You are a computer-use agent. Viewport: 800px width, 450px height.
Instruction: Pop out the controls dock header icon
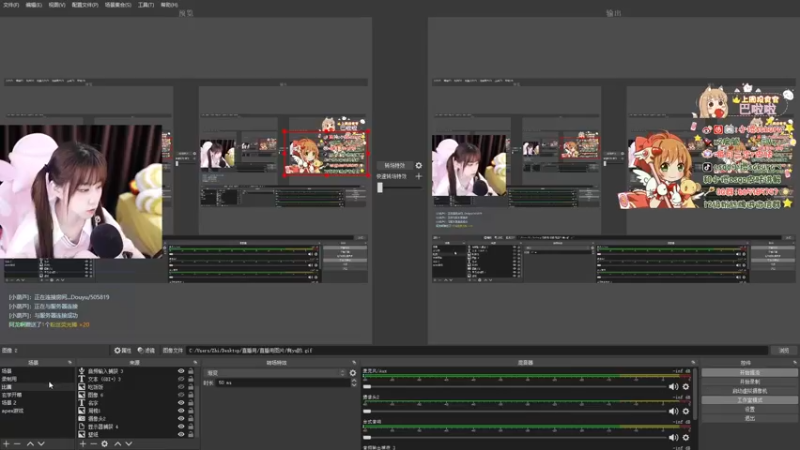[x=795, y=362]
